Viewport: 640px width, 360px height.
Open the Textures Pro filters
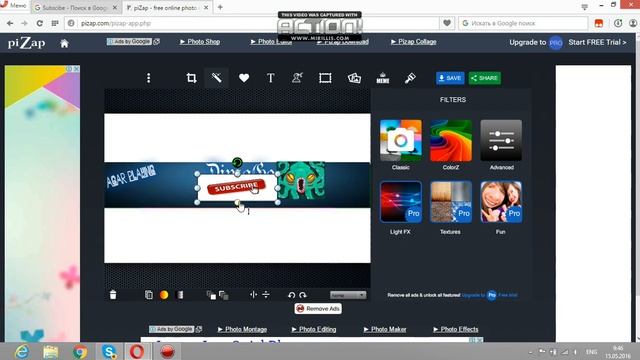point(451,202)
